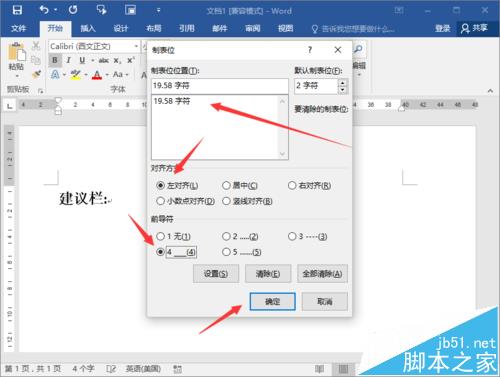
Task: Select leader option 5 radio
Action: pos(226,252)
